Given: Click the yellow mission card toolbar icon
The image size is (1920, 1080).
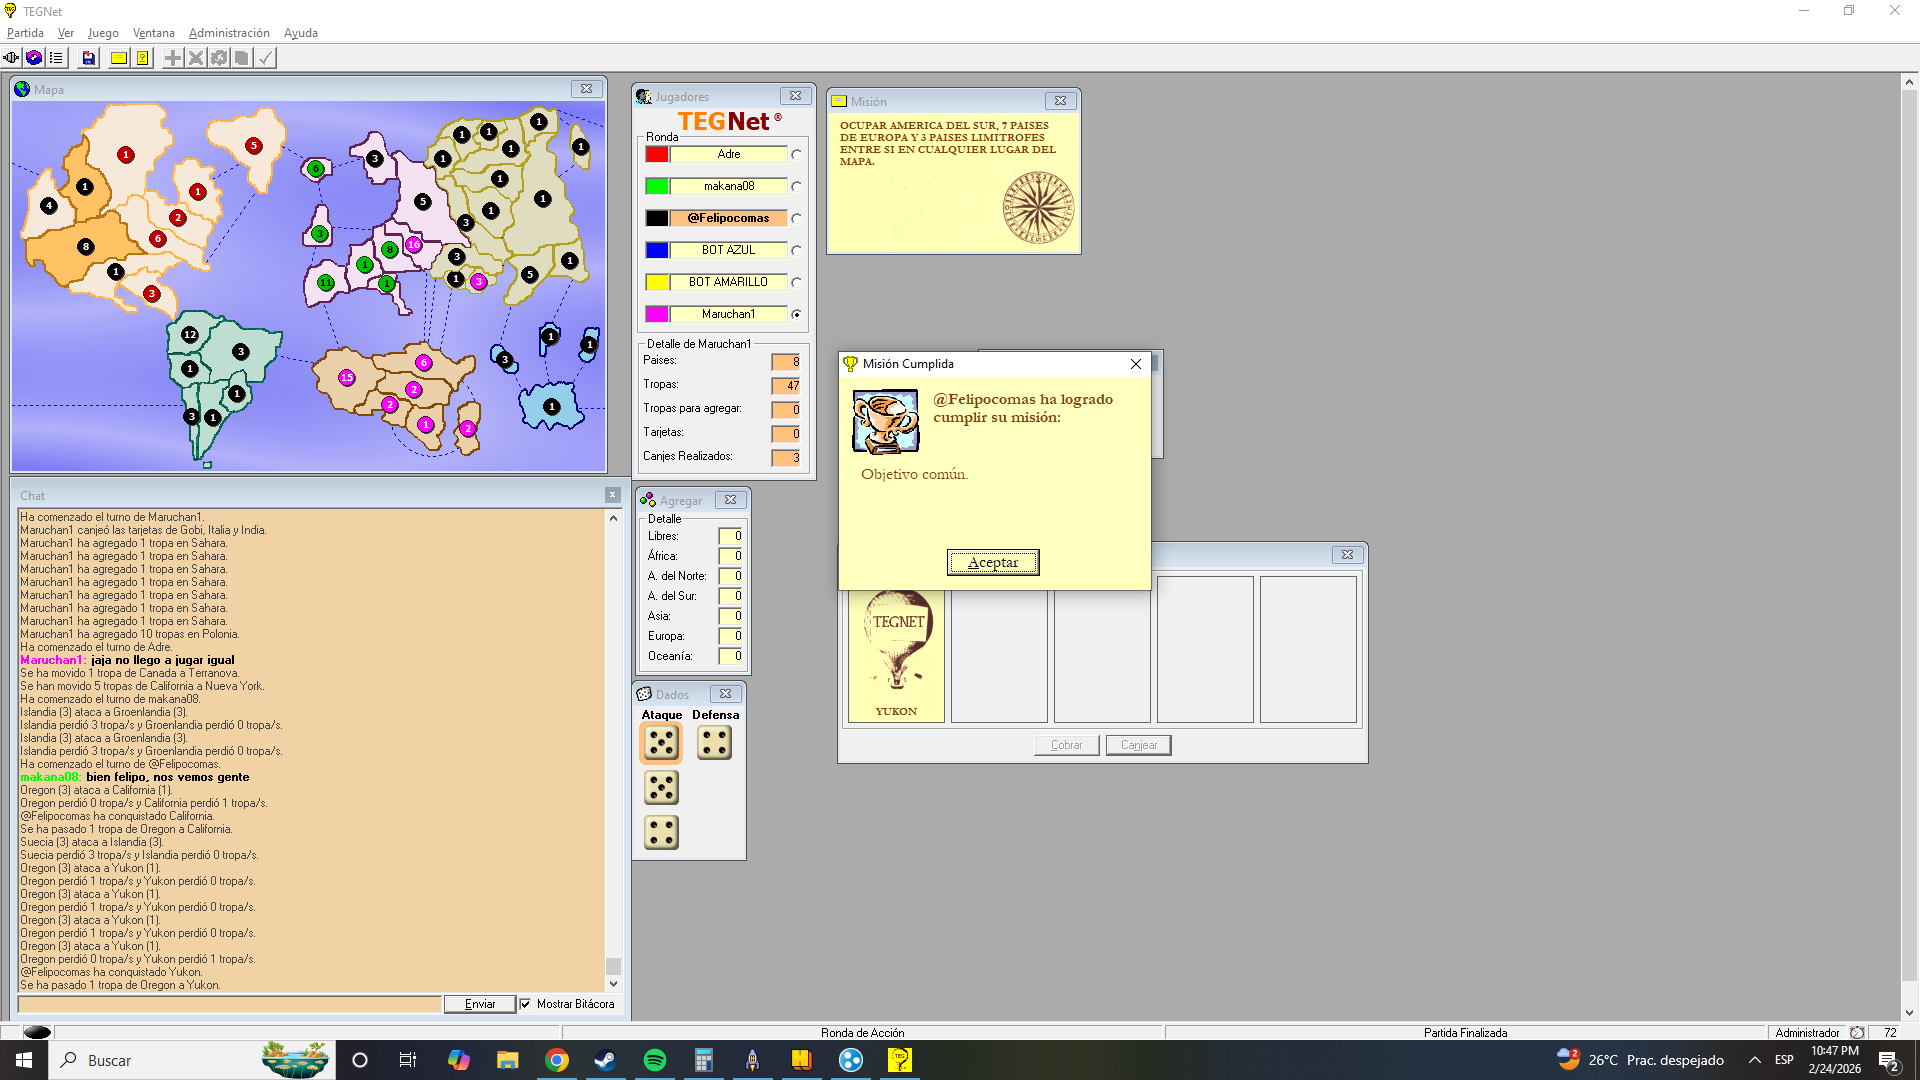Looking at the screenshot, I should pos(119,58).
